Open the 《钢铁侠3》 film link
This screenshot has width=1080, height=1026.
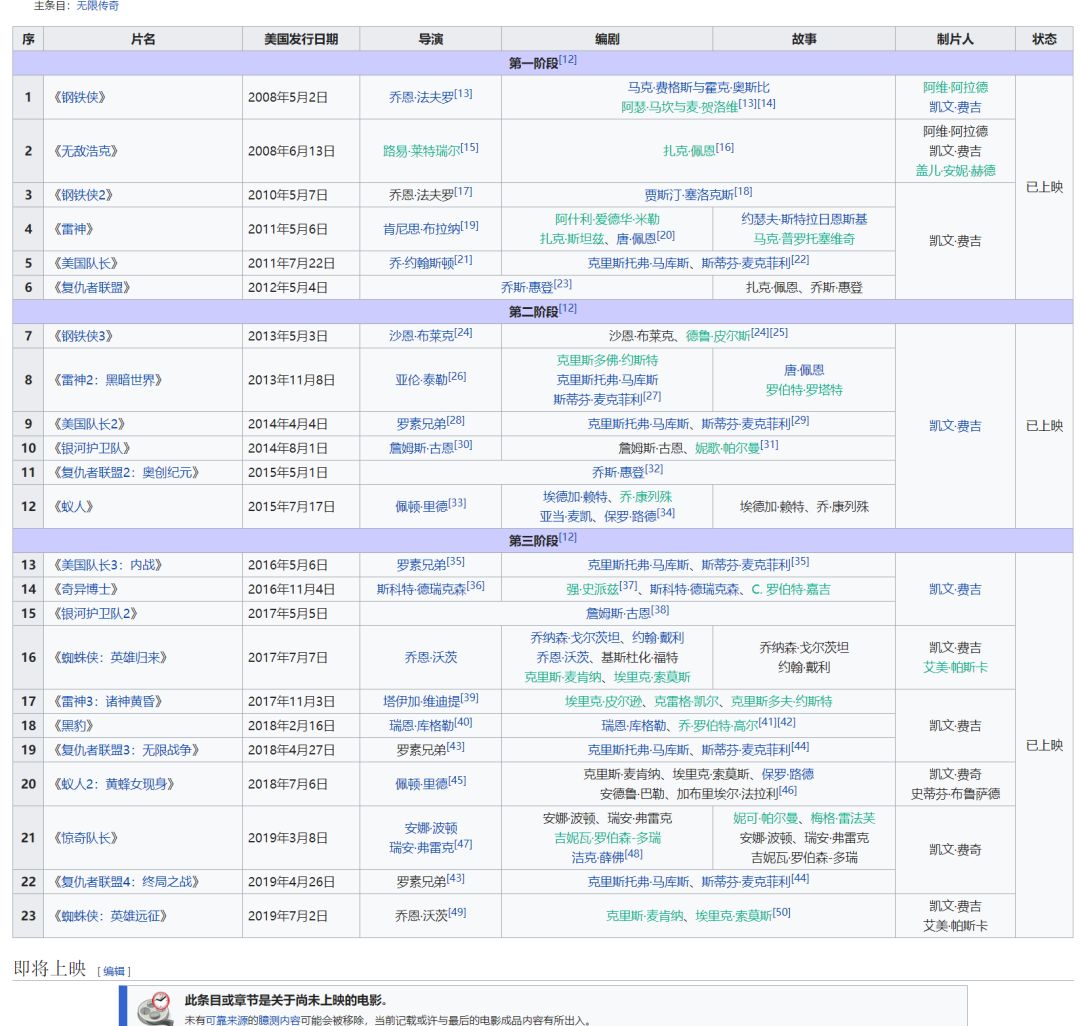83,336
